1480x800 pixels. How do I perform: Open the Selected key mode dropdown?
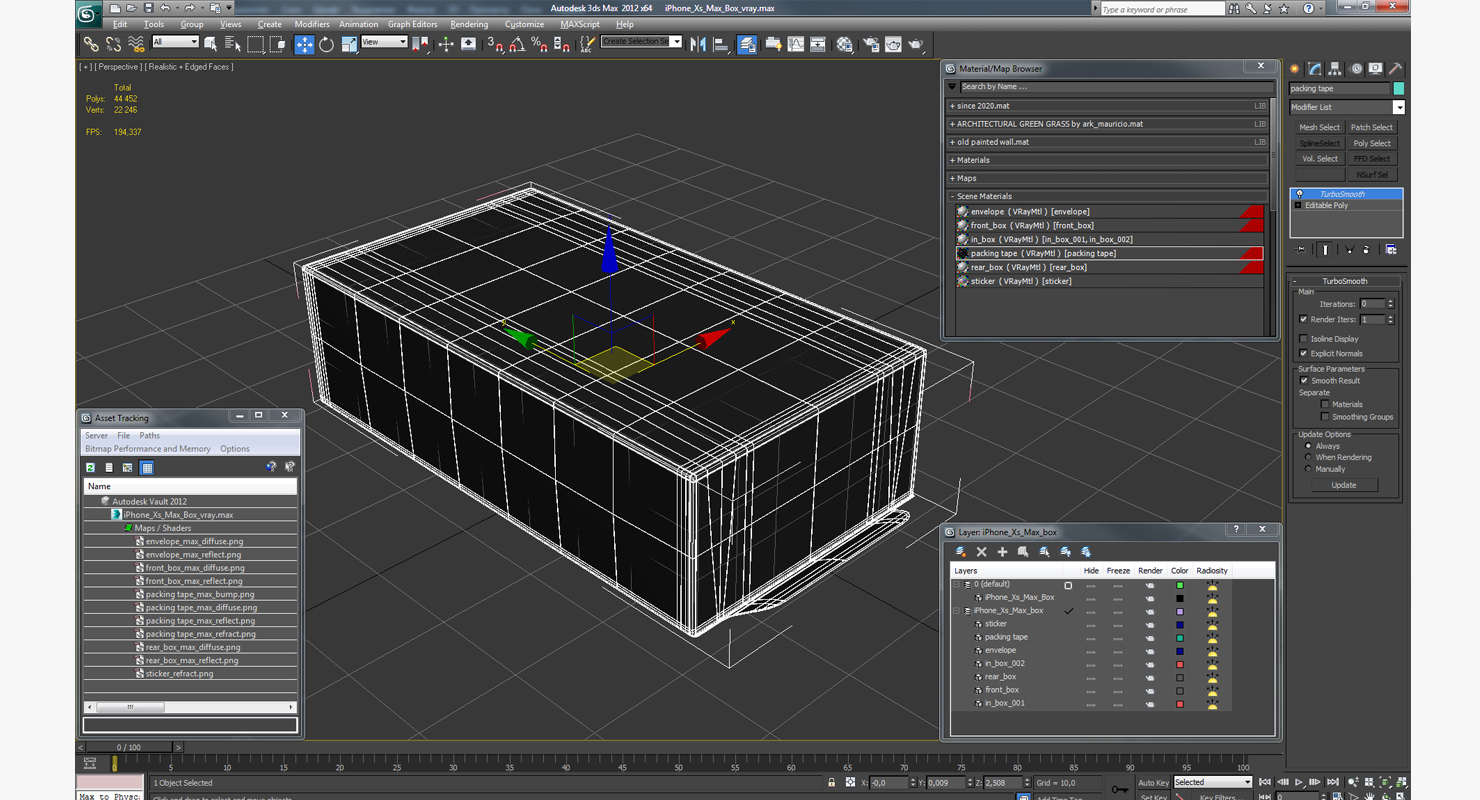pyautogui.click(x=1212, y=782)
